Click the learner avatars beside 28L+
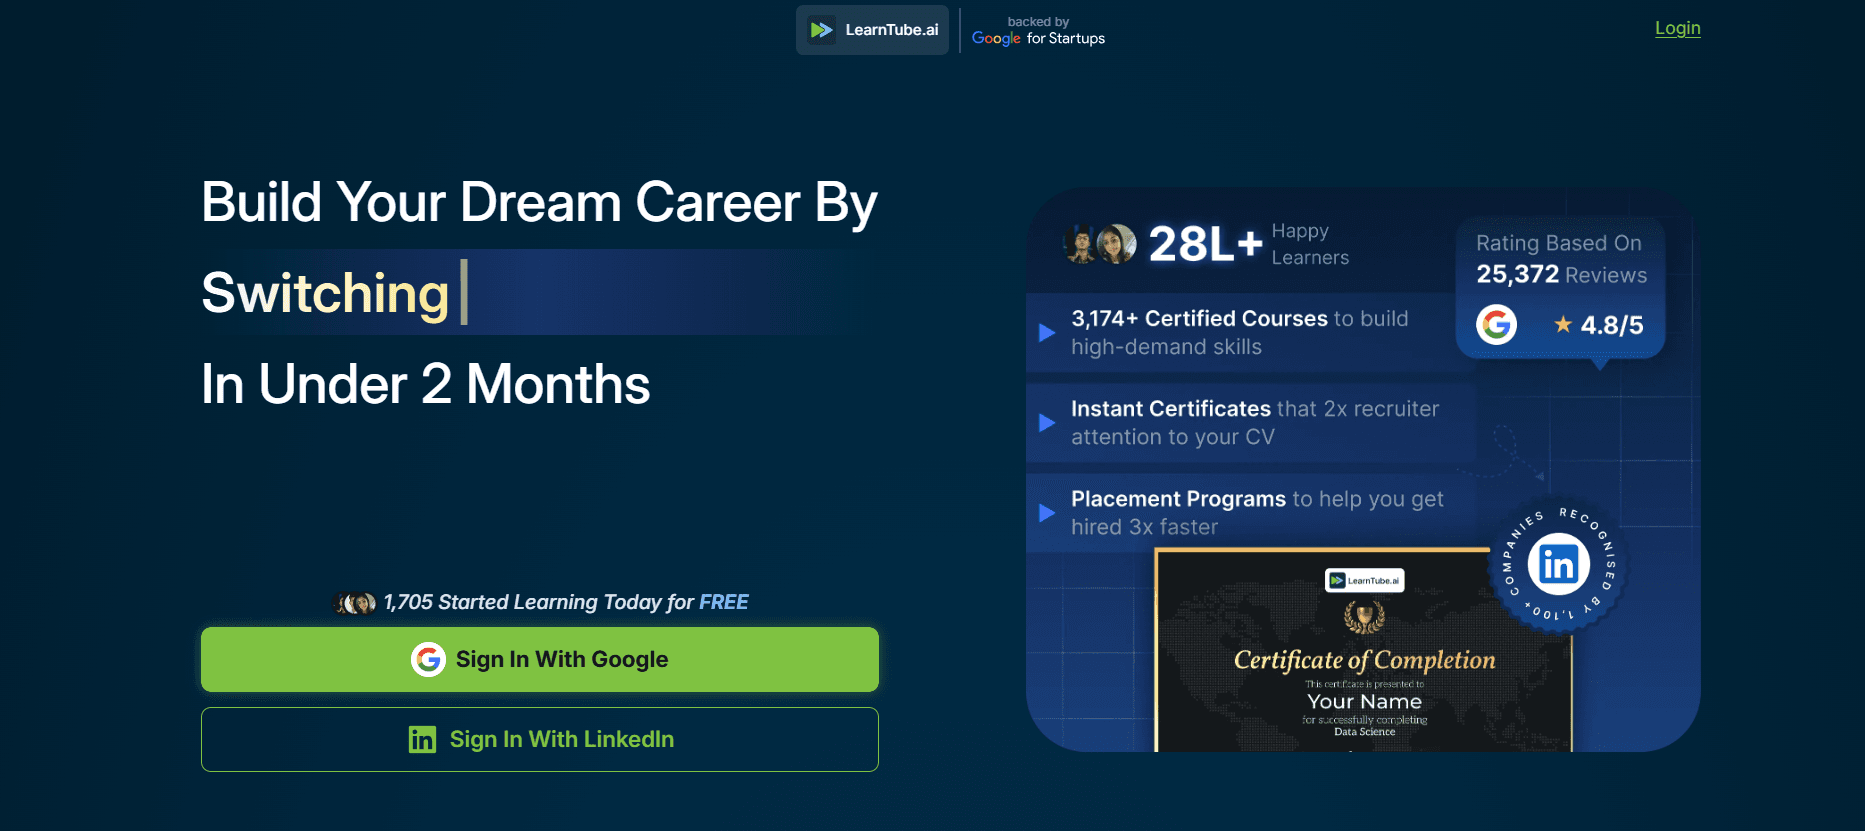 pyautogui.click(x=1099, y=244)
